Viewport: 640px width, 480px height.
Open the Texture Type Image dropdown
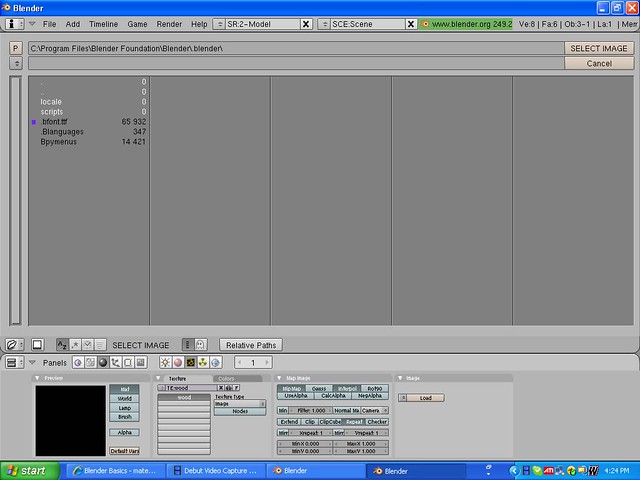coord(240,404)
